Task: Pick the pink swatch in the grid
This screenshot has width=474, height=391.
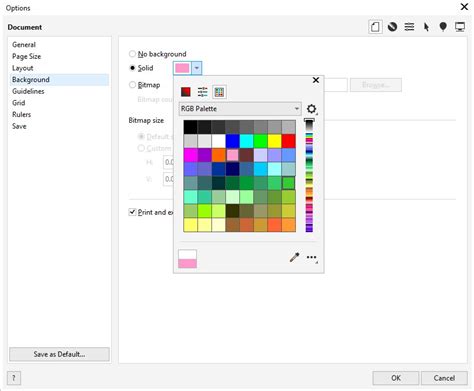Action: (232, 155)
